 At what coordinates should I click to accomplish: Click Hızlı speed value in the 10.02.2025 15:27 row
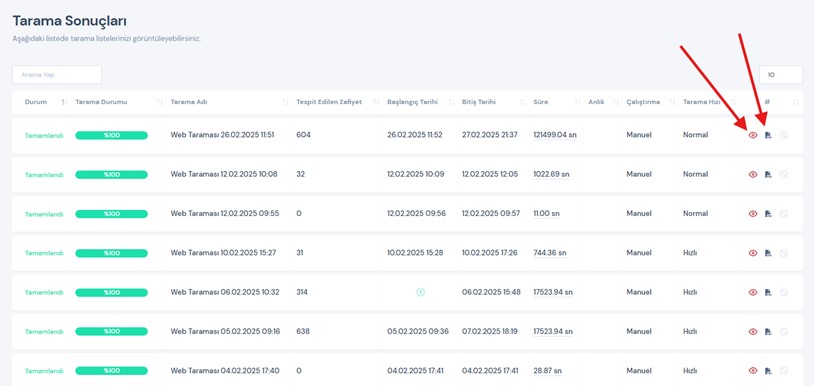(690, 253)
